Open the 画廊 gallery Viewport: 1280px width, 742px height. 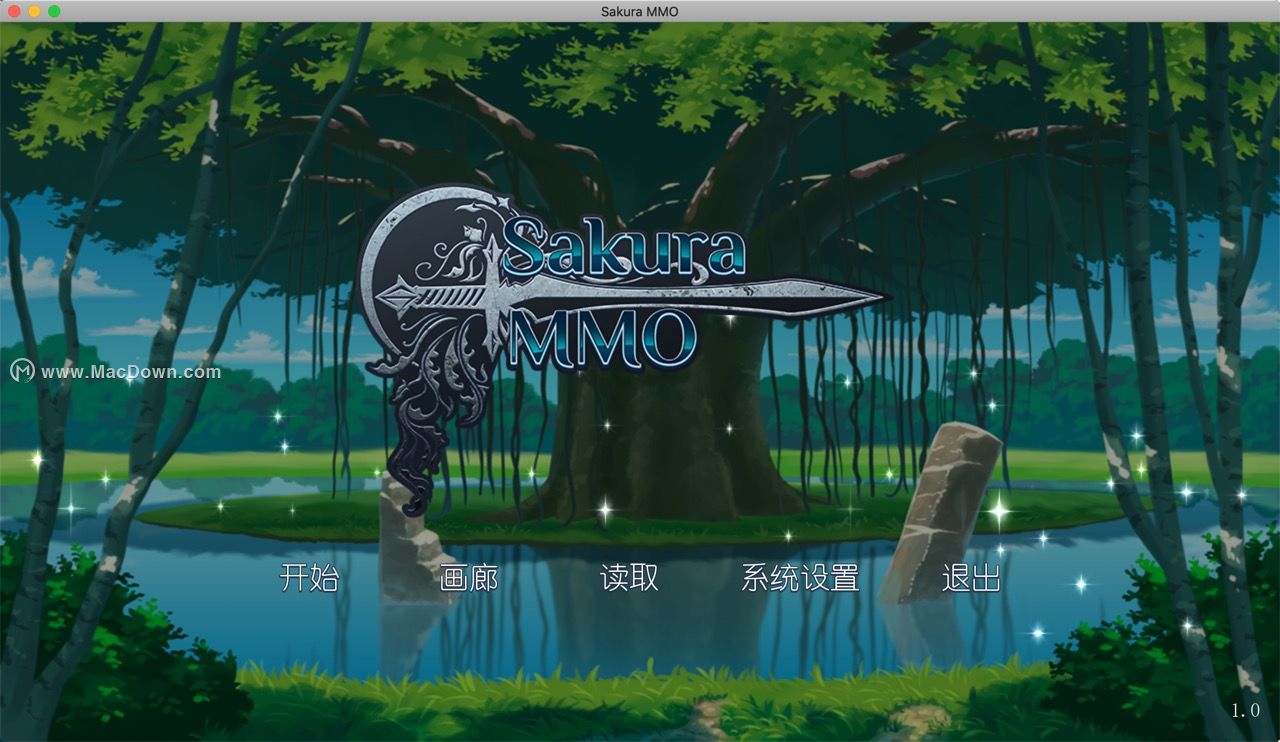click(x=469, y=578)
